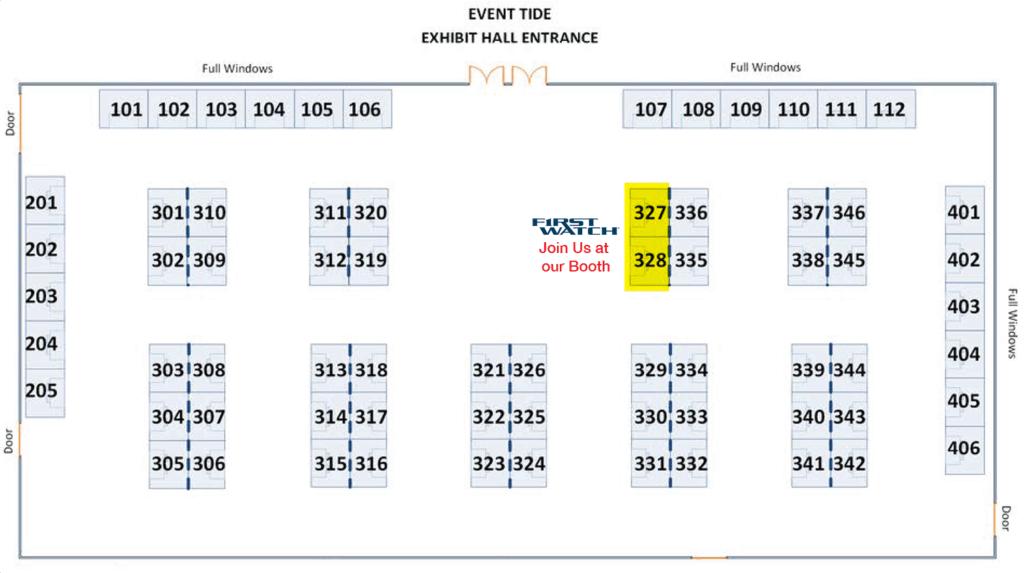Click the First Watch logo
The width and height of the screenshot is (1024, 573).
point(575,226)
